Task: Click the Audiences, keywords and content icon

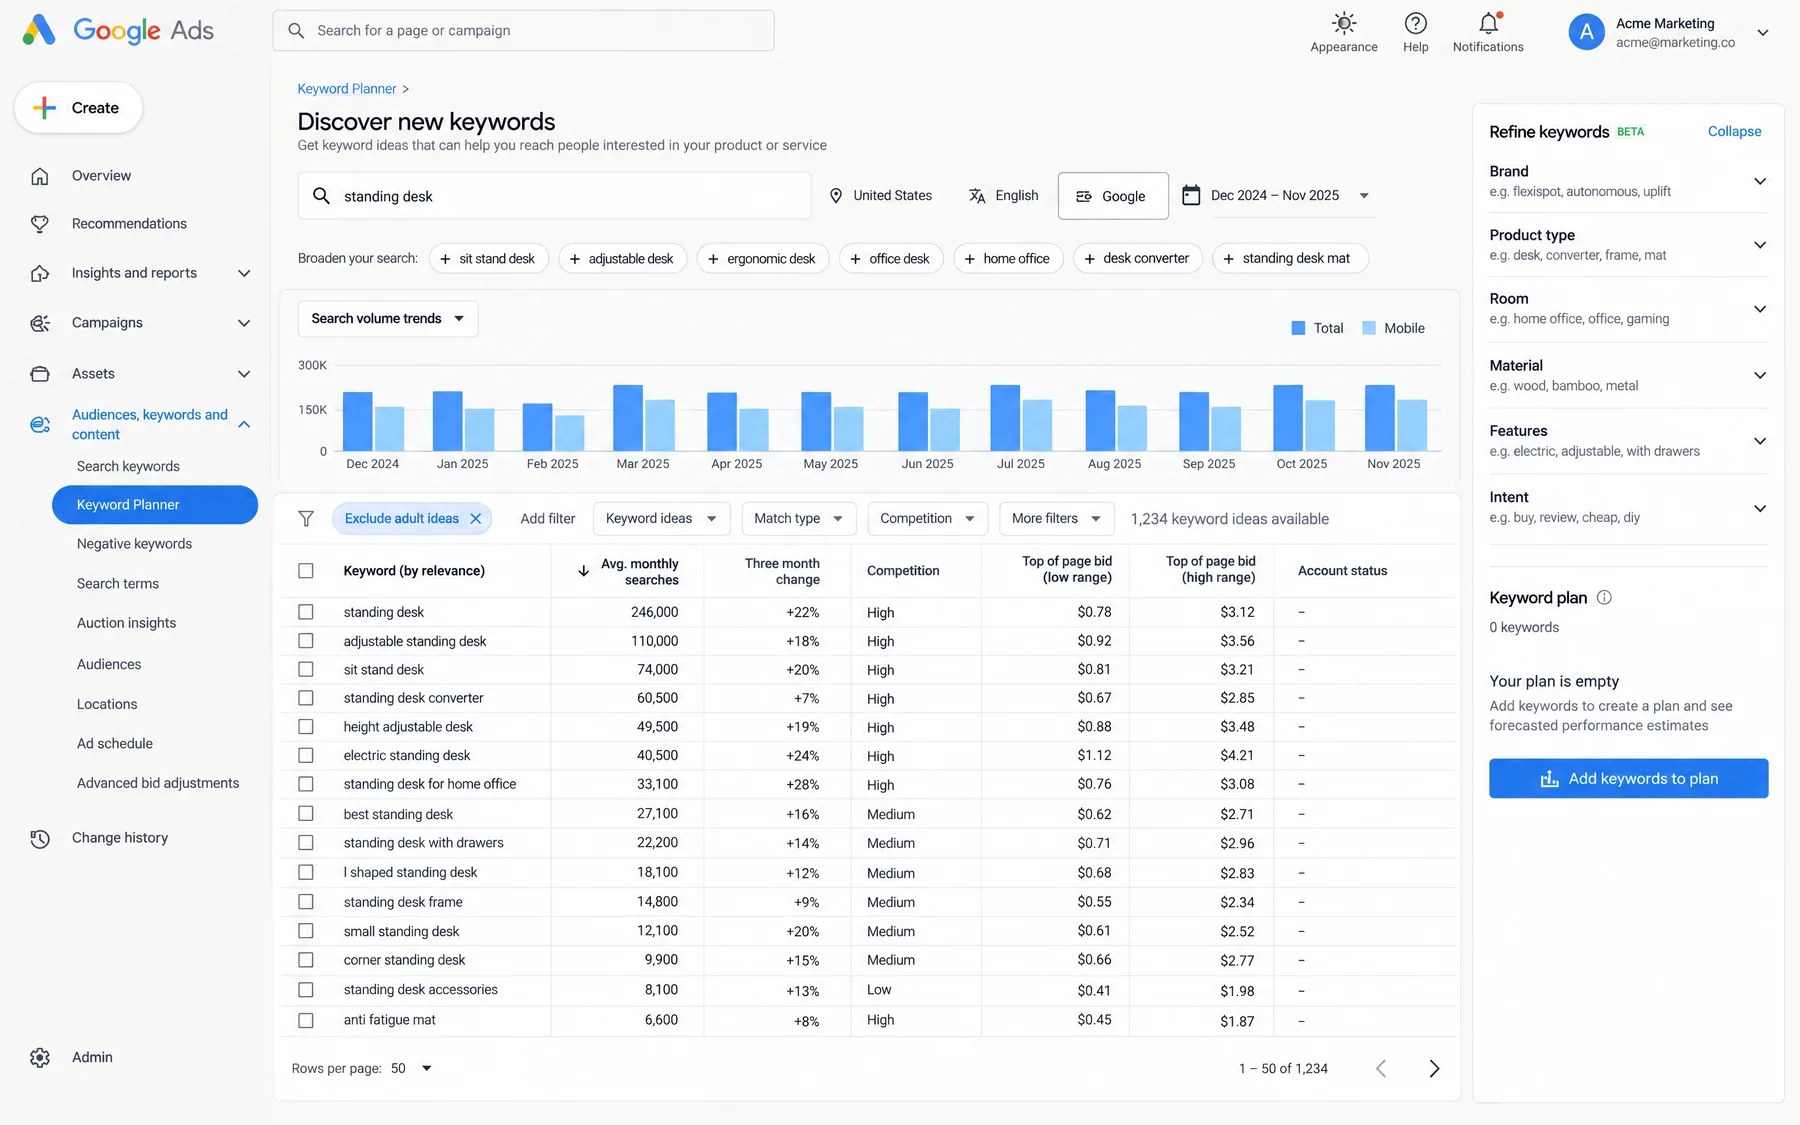Action: [x=40, y=425]
